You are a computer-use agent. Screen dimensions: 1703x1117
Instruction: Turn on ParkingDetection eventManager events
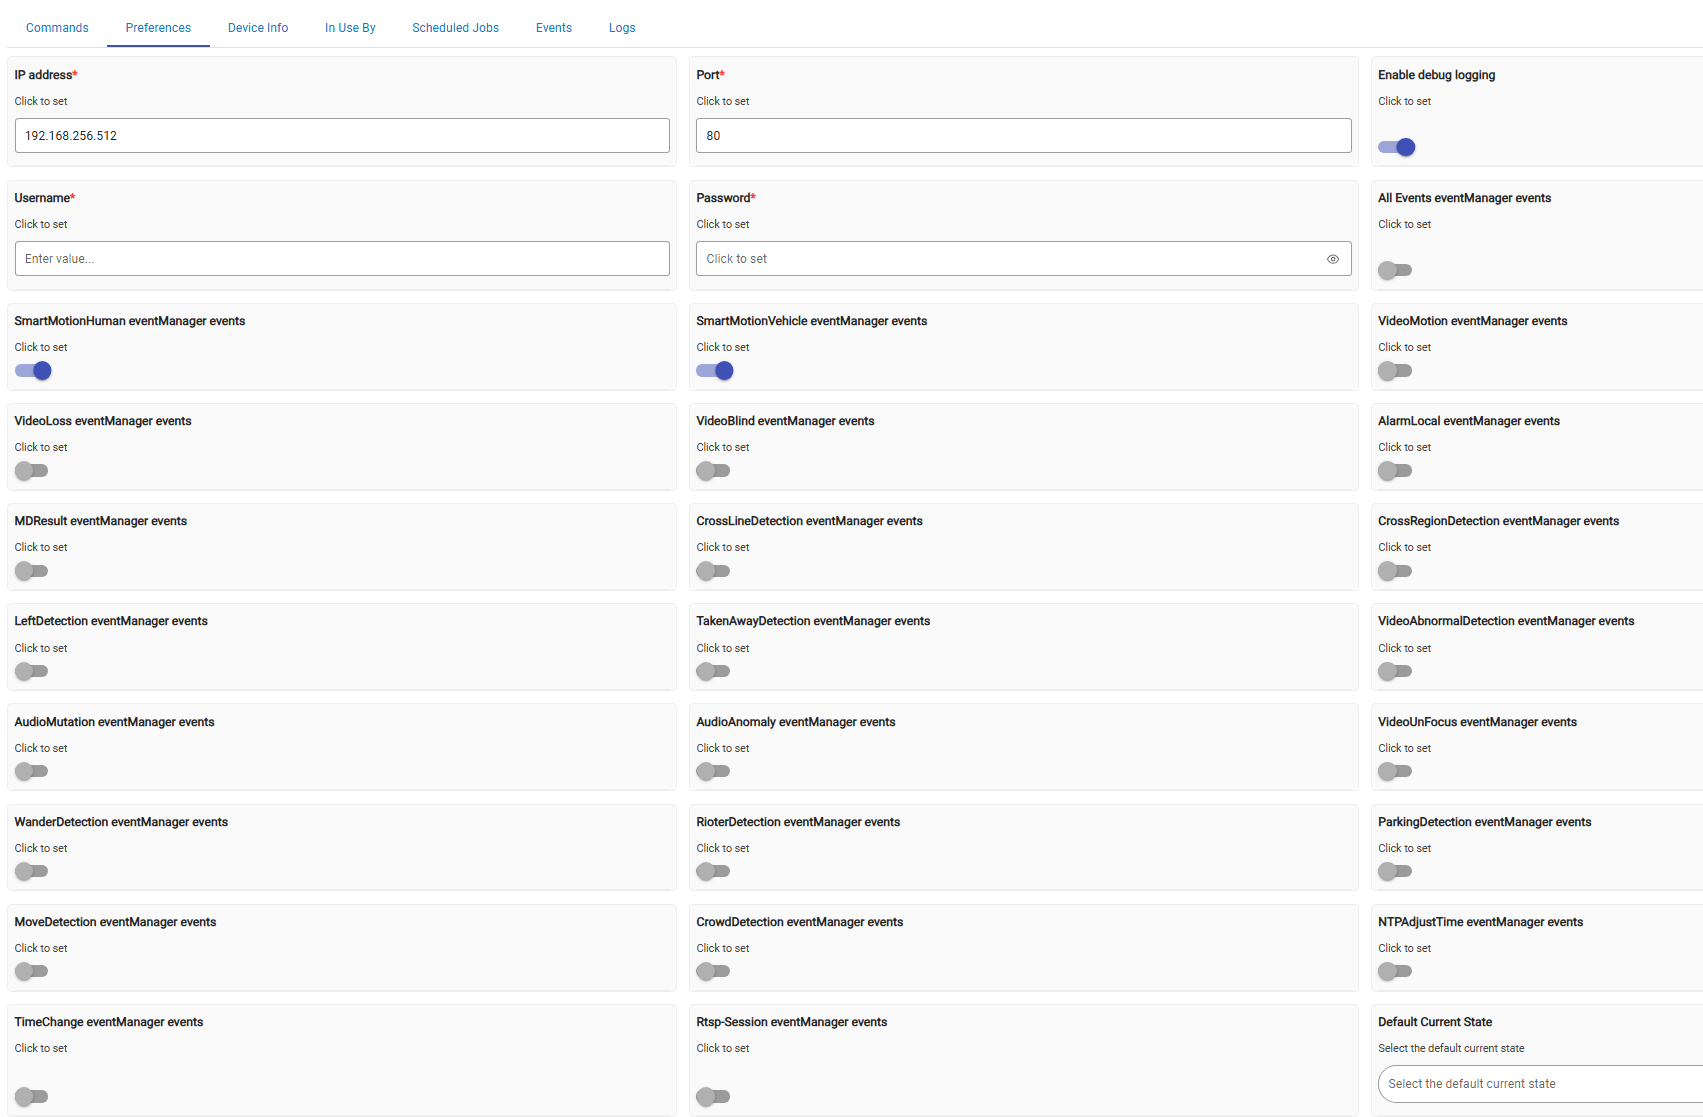click(1394, 871)
